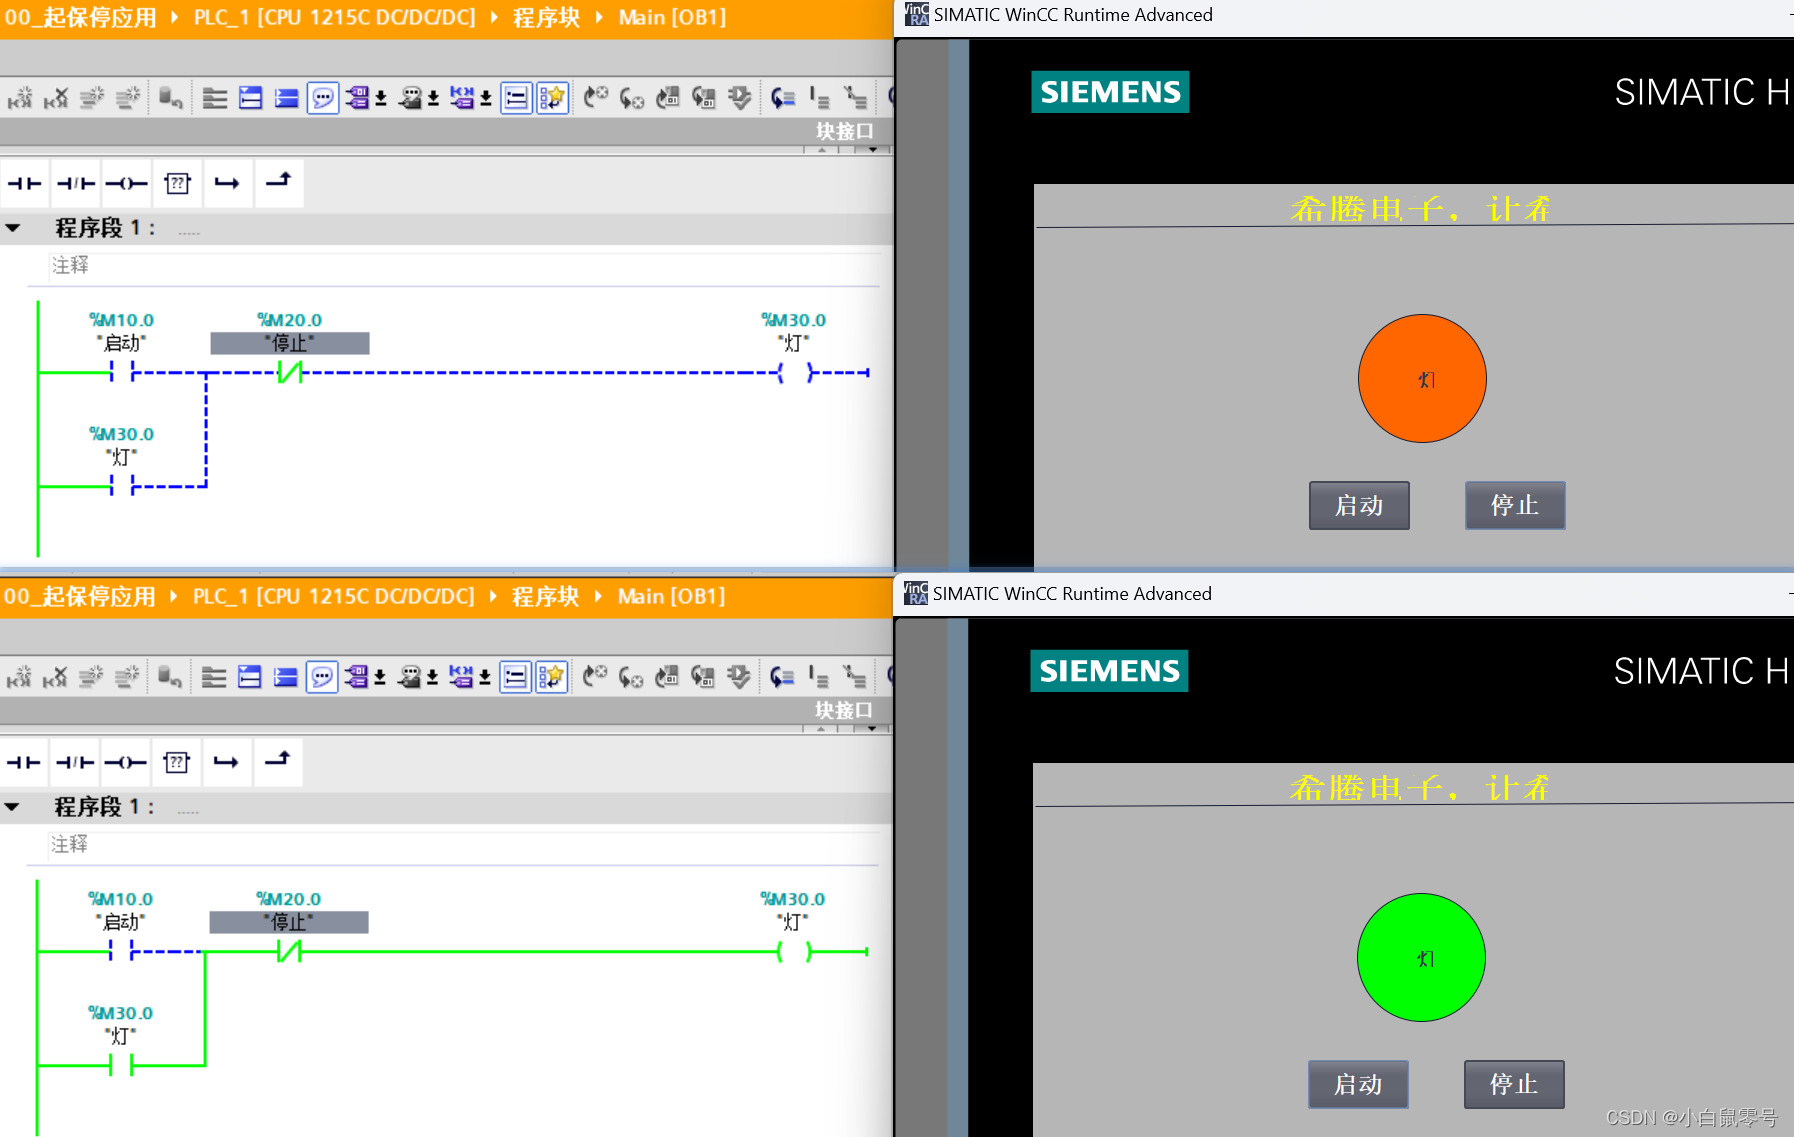Image resolution: width=1794 pixels, height=1137 pixels.
Task: Collapse 程序段 1 triangle in solid-green rung editor
Action: (x=12, y=807)
